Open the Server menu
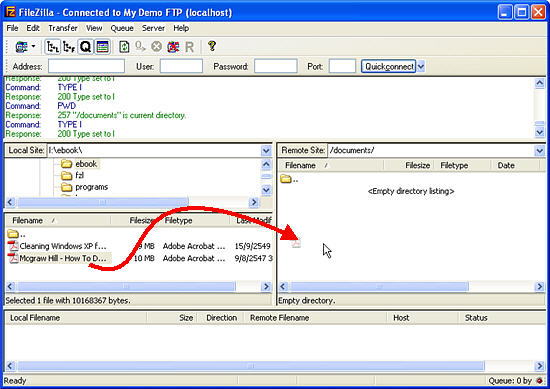550x389 pixels. coord(153,28)
